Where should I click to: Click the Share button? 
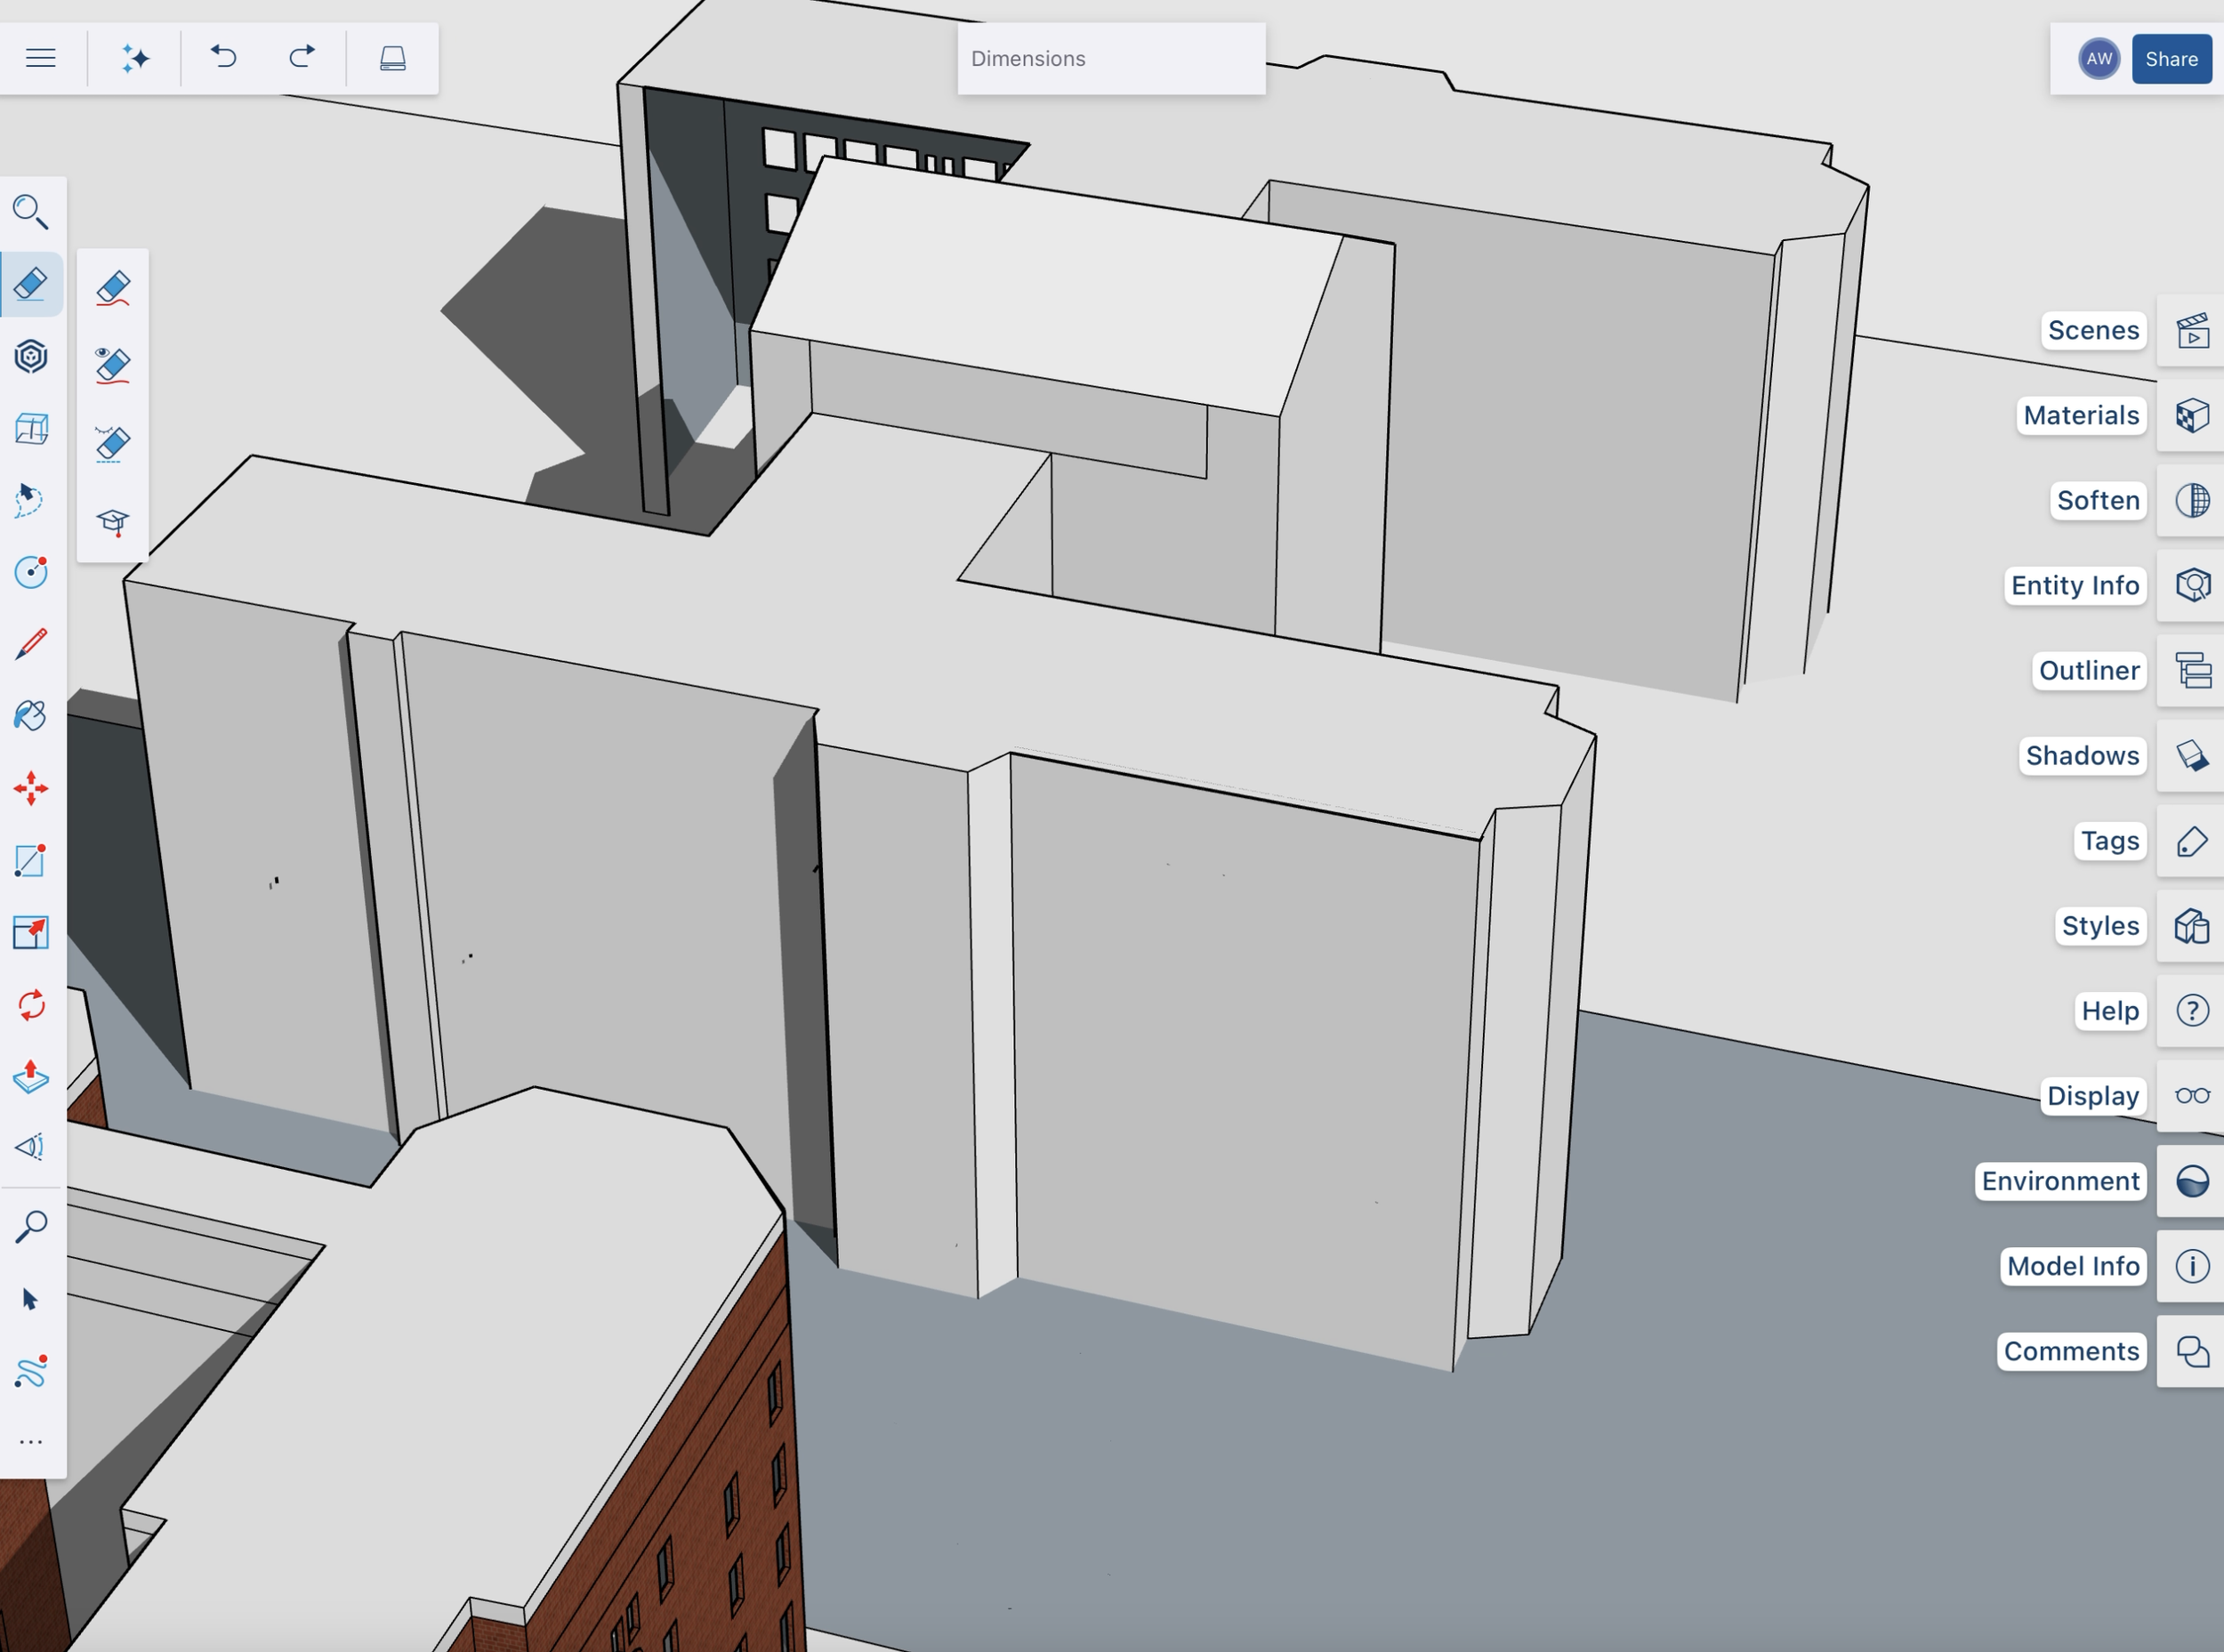tap(2170, 59)
